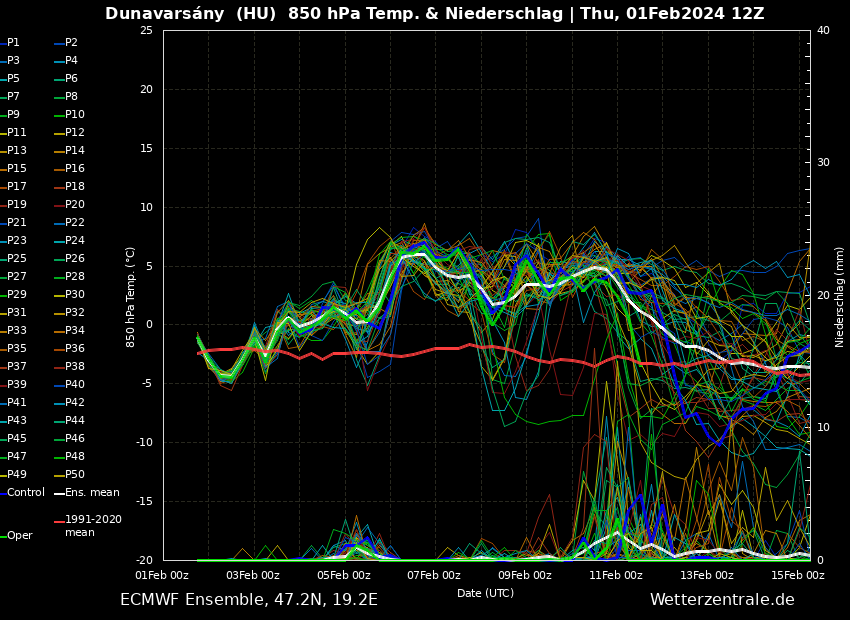
Task: Select the P38 legend entry
Action: click(75, 367)
